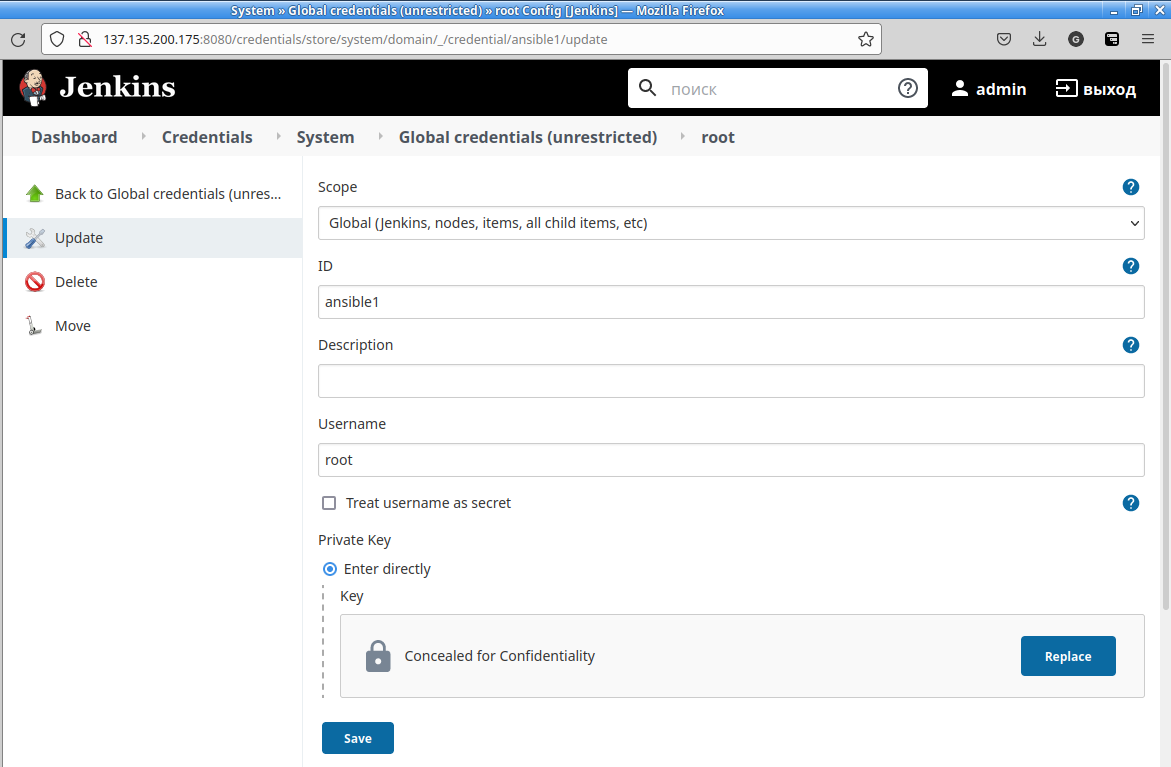Image resolution: width=1171 pixels, height=767 pixels.
Task: Focus the поиск search field
Action: pos(777,88)
